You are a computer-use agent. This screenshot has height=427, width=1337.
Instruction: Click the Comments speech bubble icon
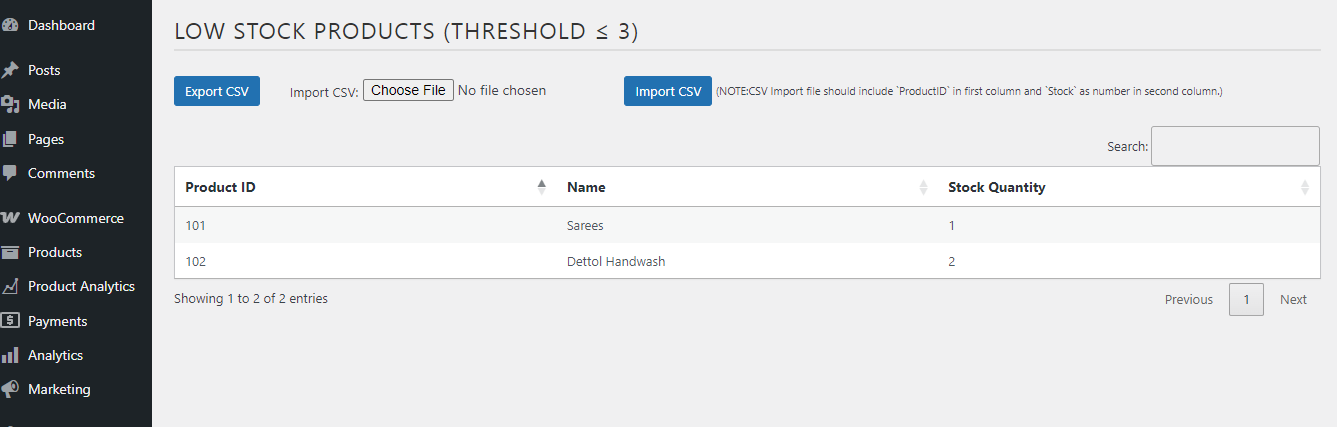point(10,173)
